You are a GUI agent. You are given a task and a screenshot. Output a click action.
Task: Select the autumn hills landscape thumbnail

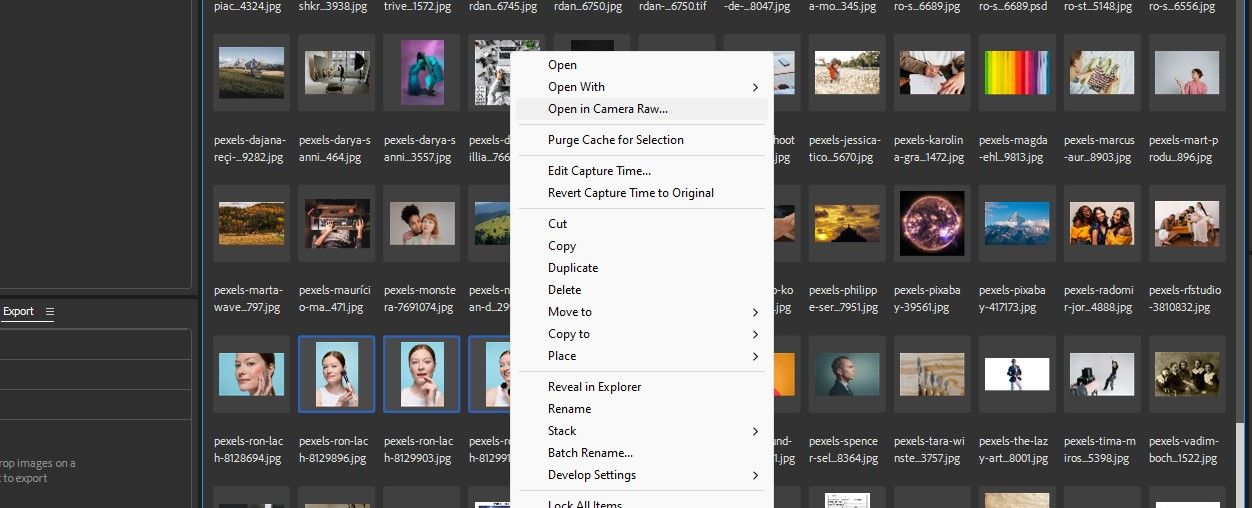251,223
